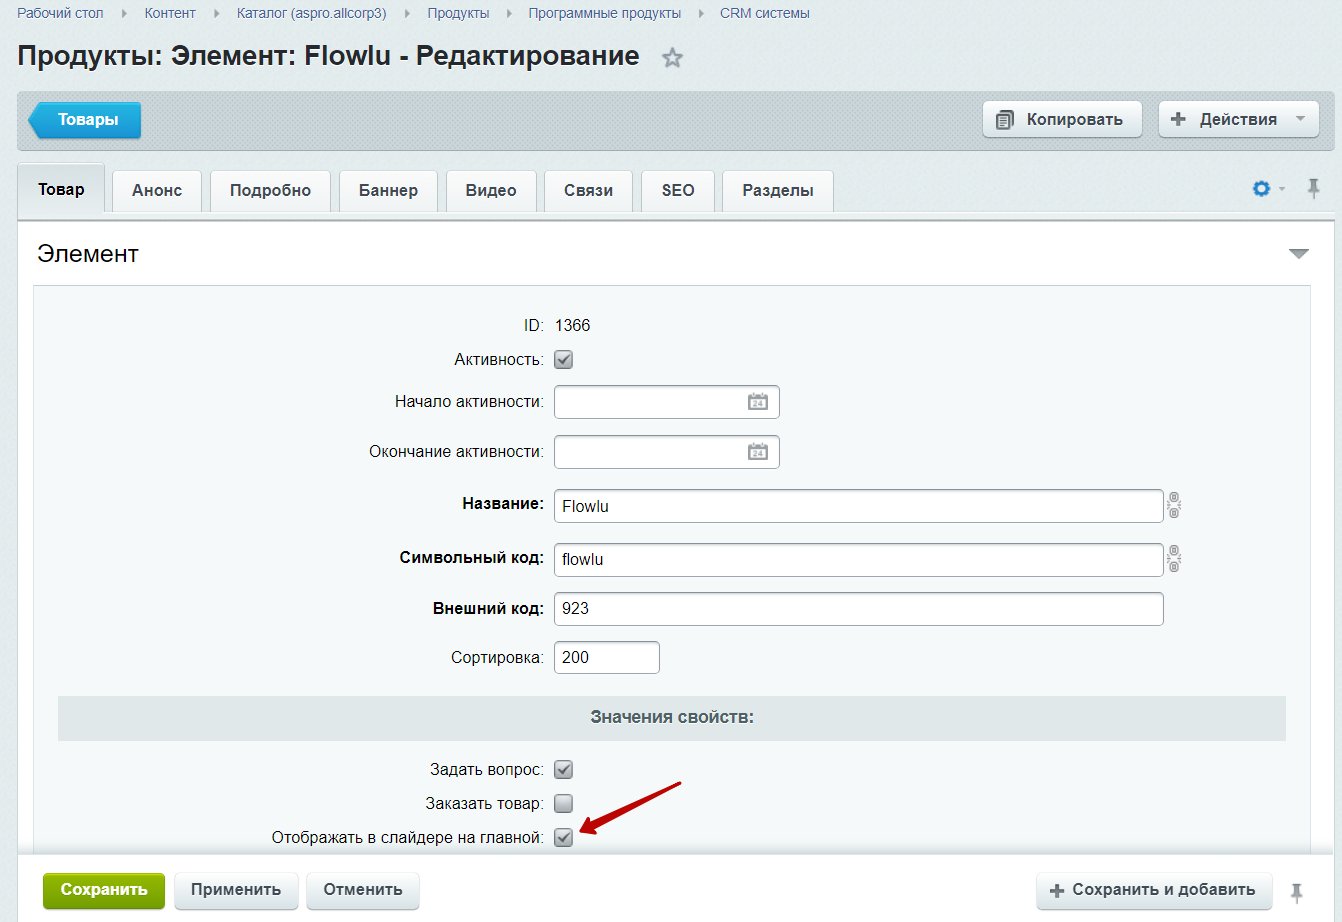This screenshot has width=1342, height=922.
Task: Go back to Товары list
Action: tap(85, 120)
